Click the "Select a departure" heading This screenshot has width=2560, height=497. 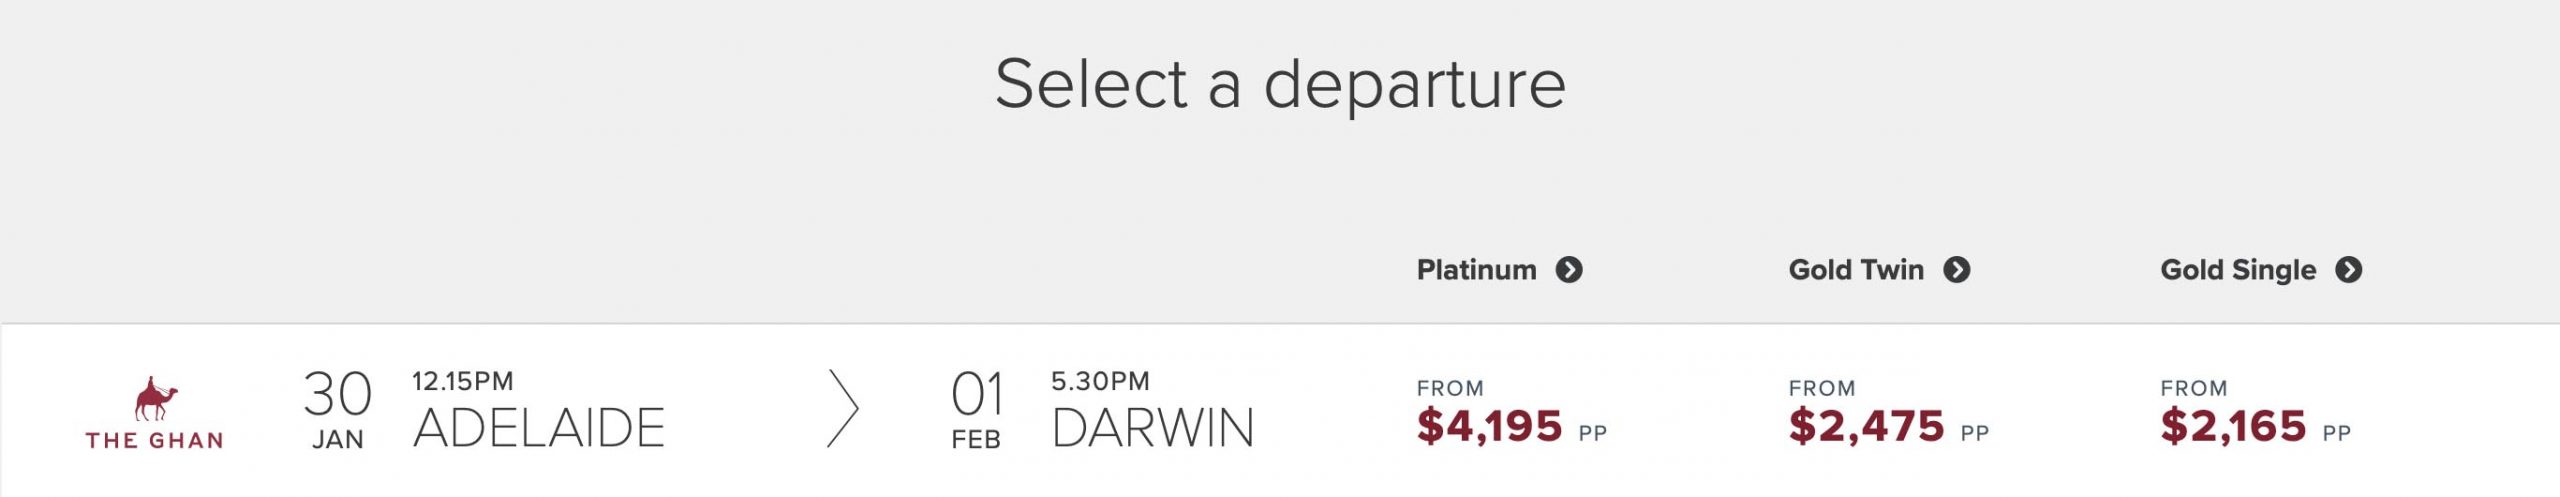(1280, 84)
